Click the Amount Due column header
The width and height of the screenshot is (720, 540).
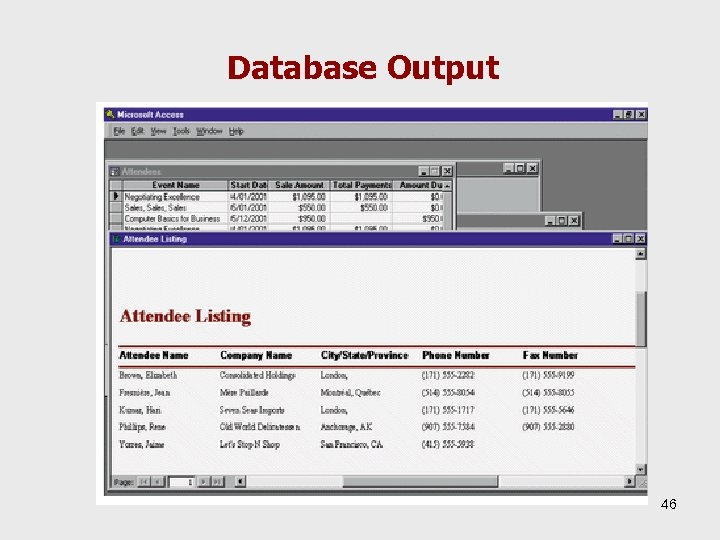418,185
